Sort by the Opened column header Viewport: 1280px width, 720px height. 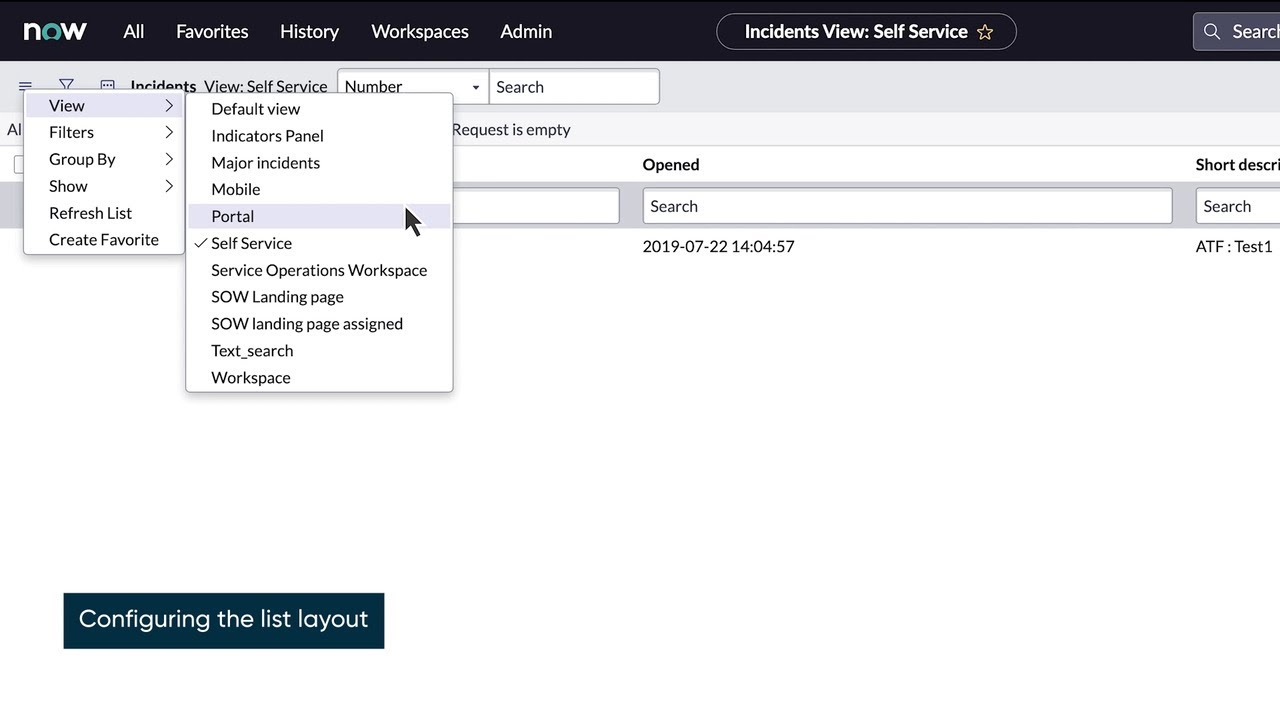click(x=671, y=165)
